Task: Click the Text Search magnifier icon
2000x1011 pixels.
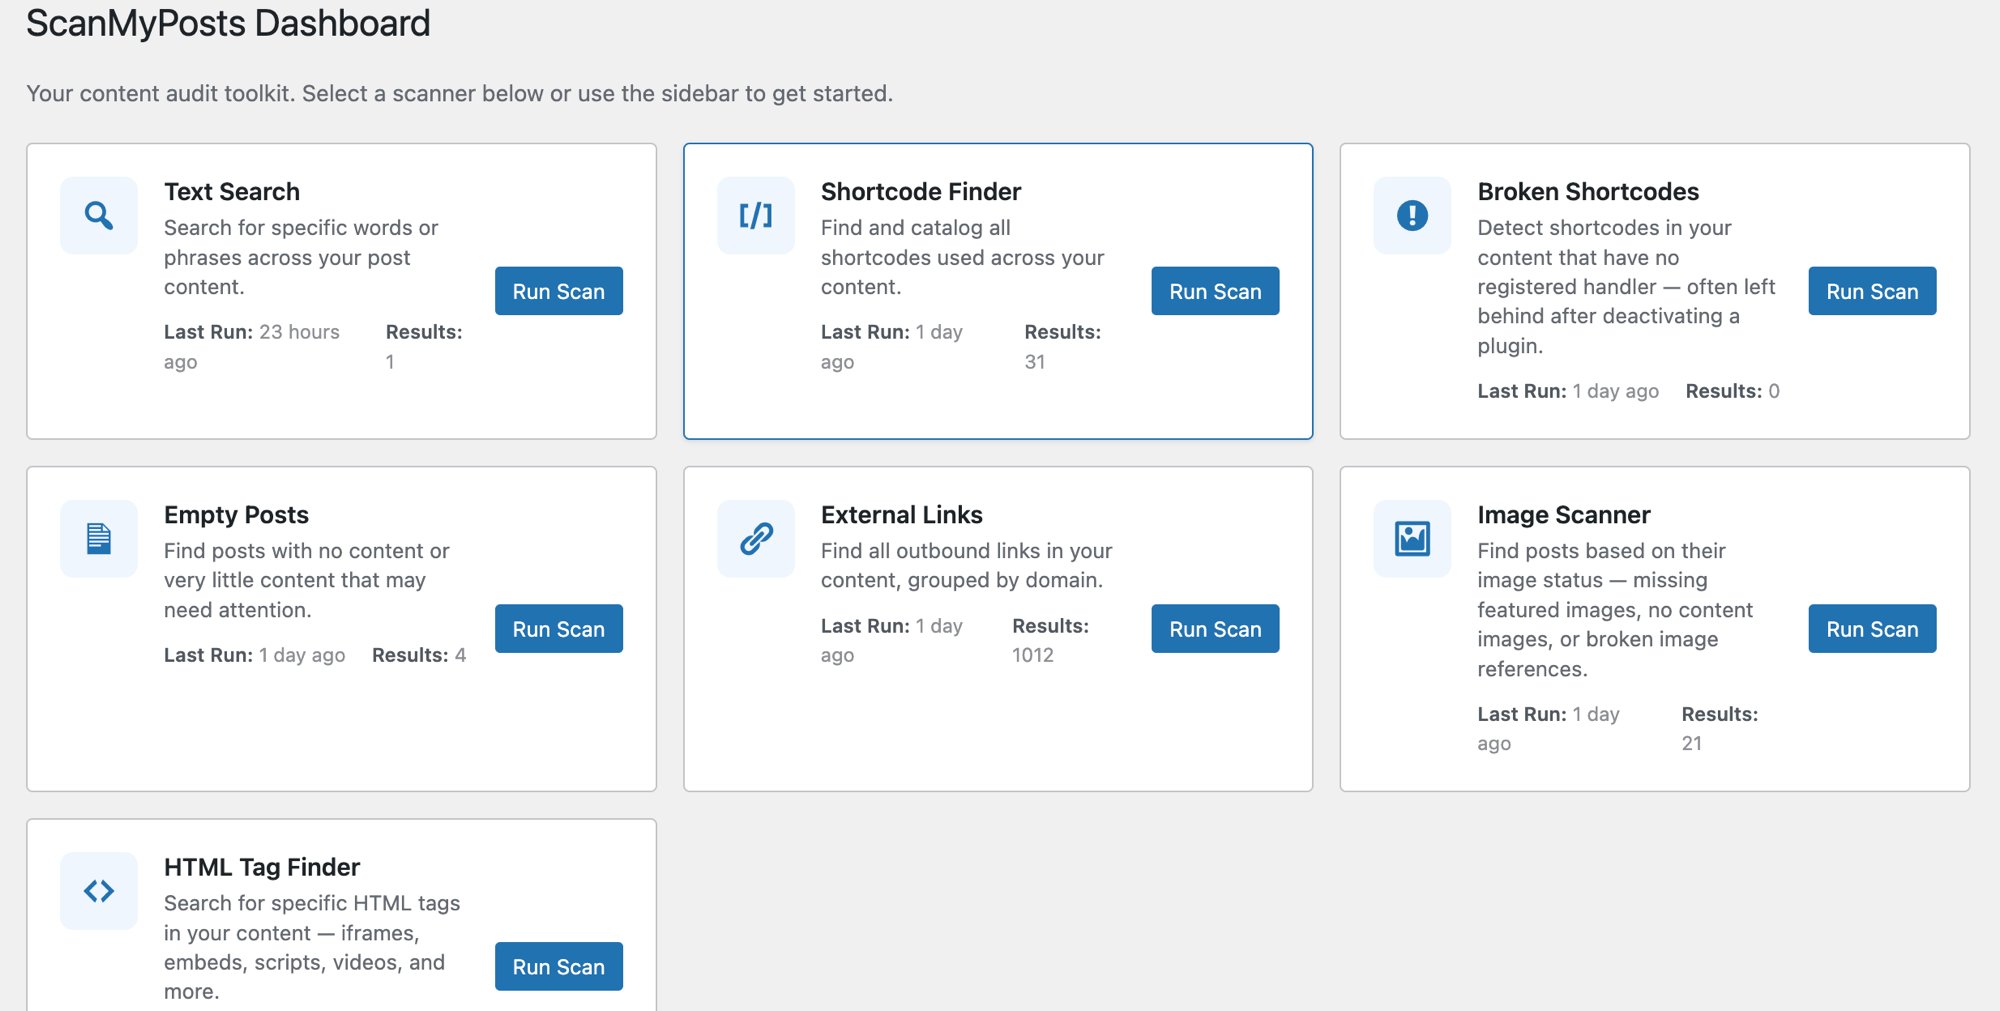Action: [98, 215]
